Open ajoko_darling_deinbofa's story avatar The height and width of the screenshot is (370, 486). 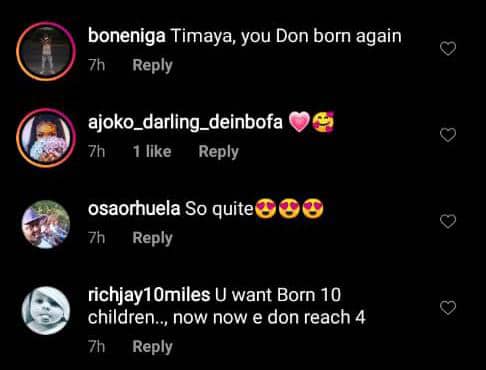tap(46, 138)
